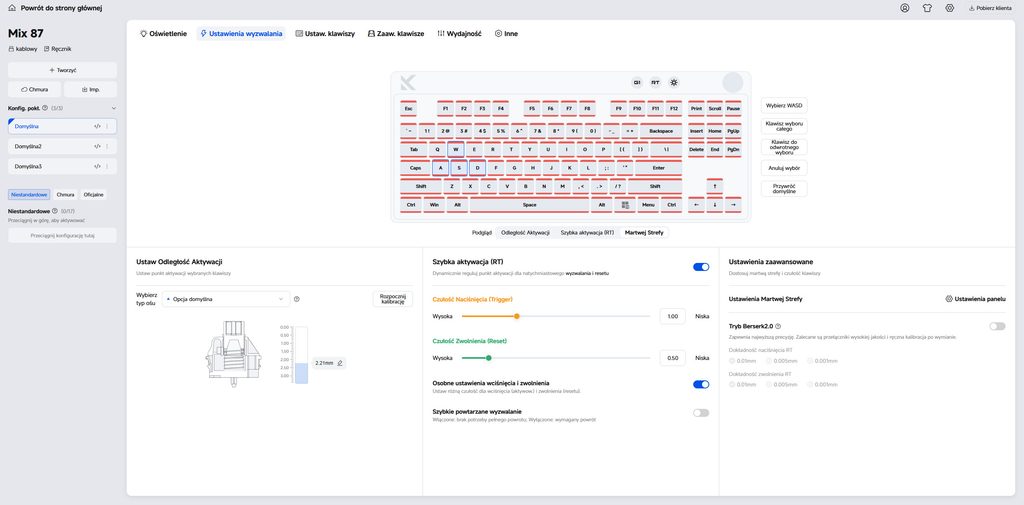The image size is (1024, 505).
Task: Toggle Osobne ustawienia wciśnięcia i zwolnienia
Action: [x=701, y=385]
